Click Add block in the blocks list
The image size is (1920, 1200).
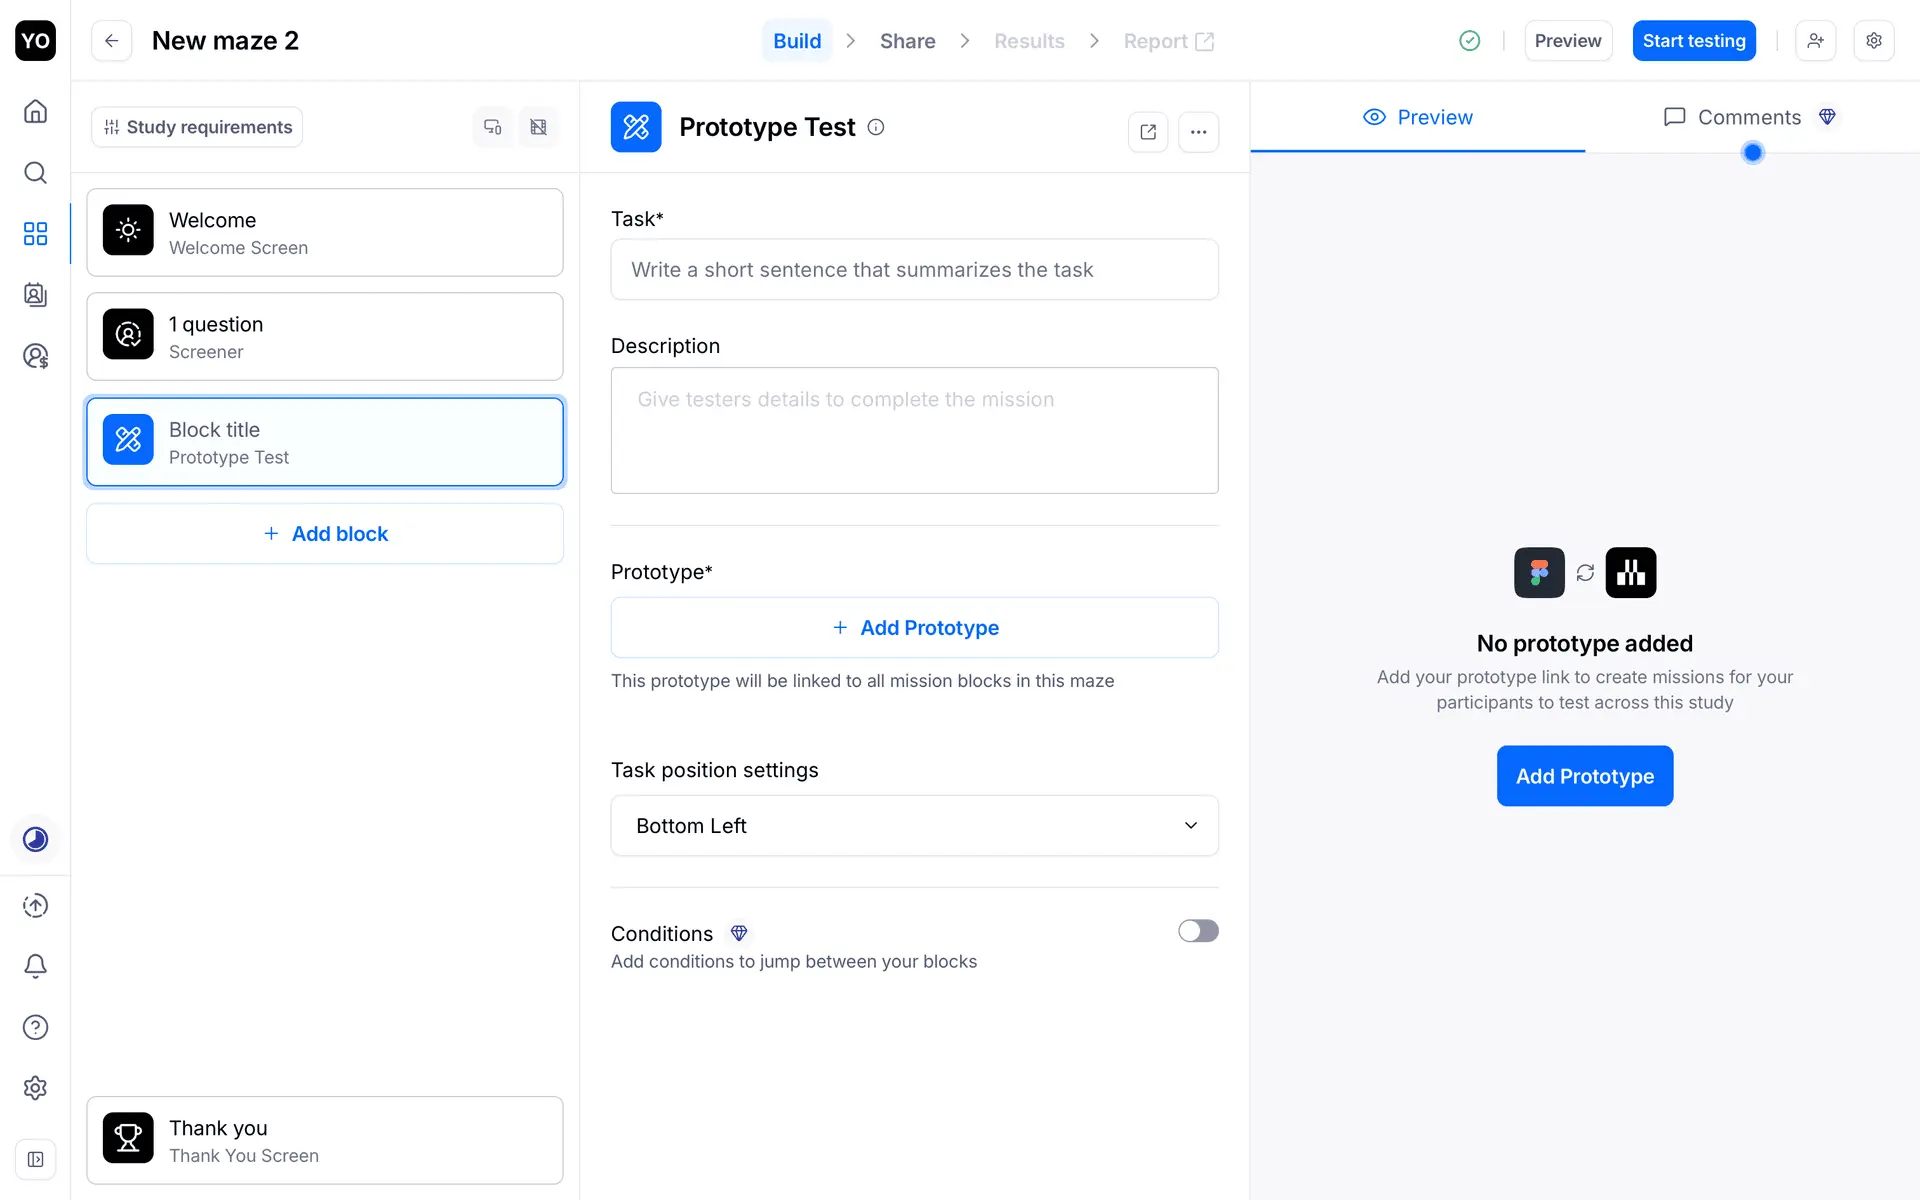point(325,534)
